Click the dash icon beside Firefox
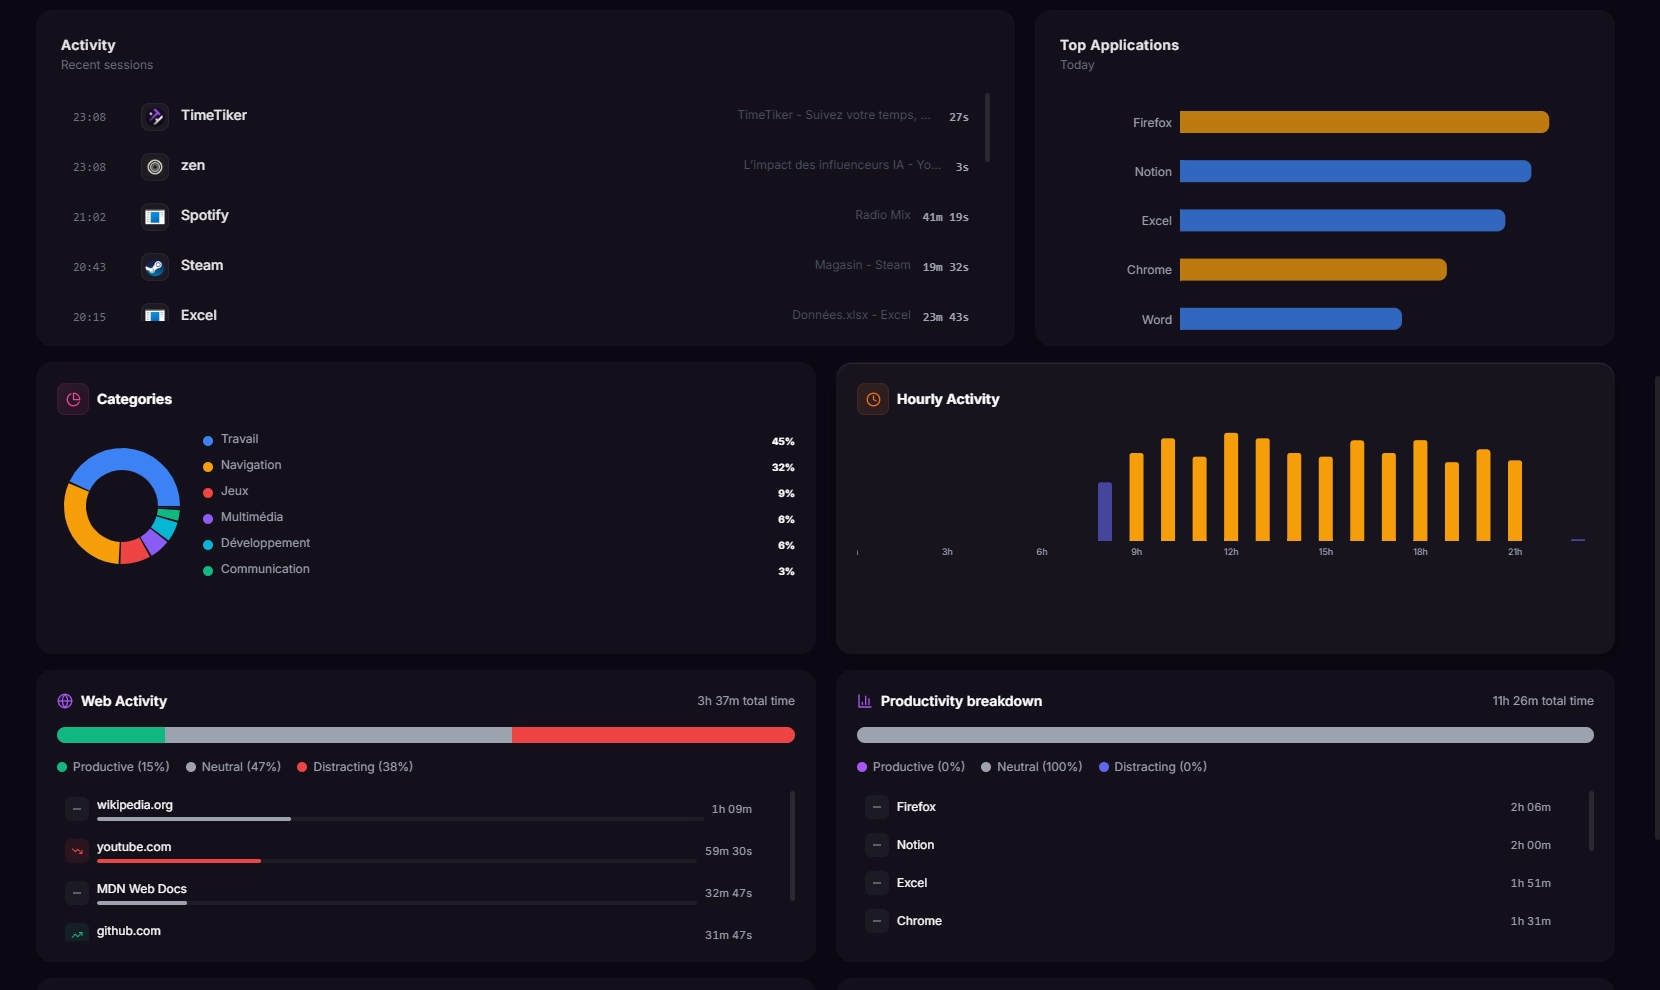Image resolution: width=1660 pixels, height=990 pixels. click(877, 807)
